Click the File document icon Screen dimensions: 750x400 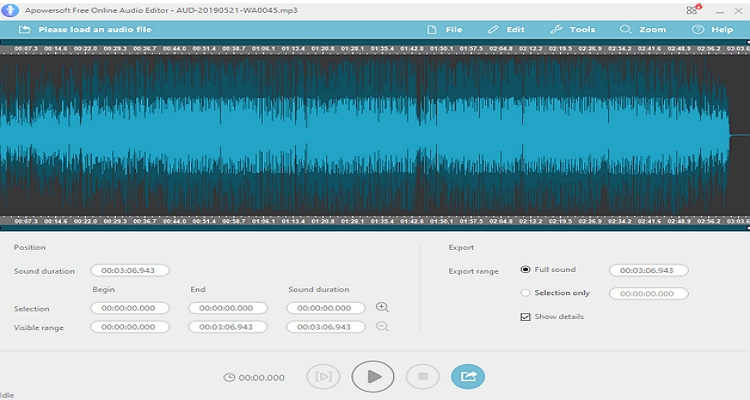432,30
